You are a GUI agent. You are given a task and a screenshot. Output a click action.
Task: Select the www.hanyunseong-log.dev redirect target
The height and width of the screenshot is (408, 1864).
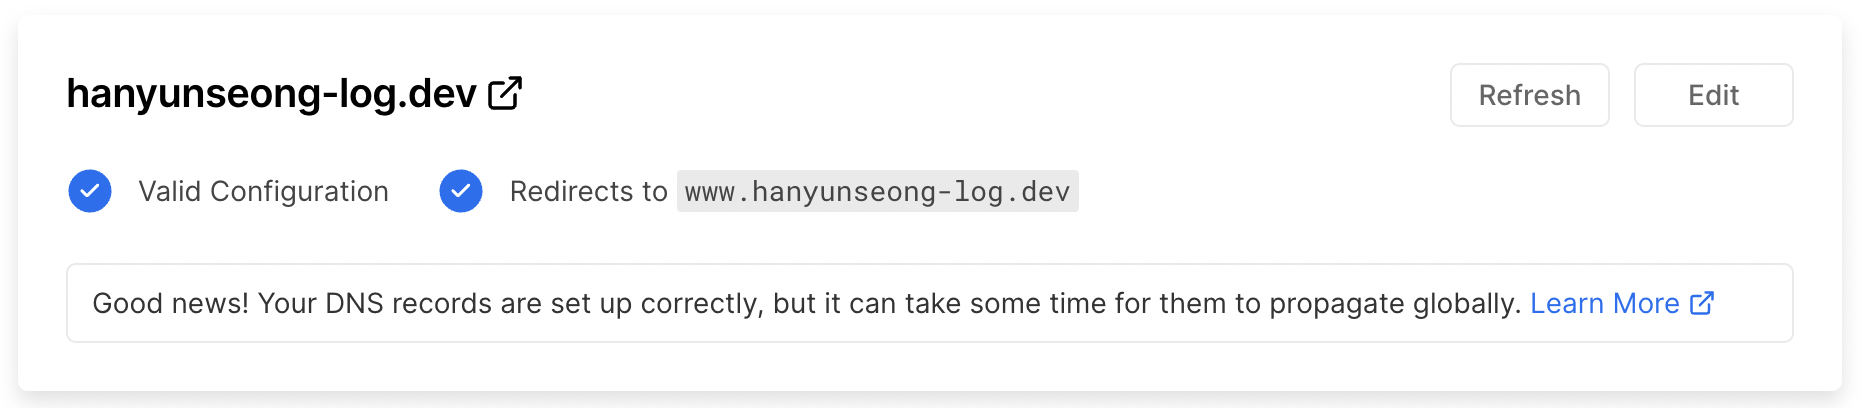(x=878, y=191)
